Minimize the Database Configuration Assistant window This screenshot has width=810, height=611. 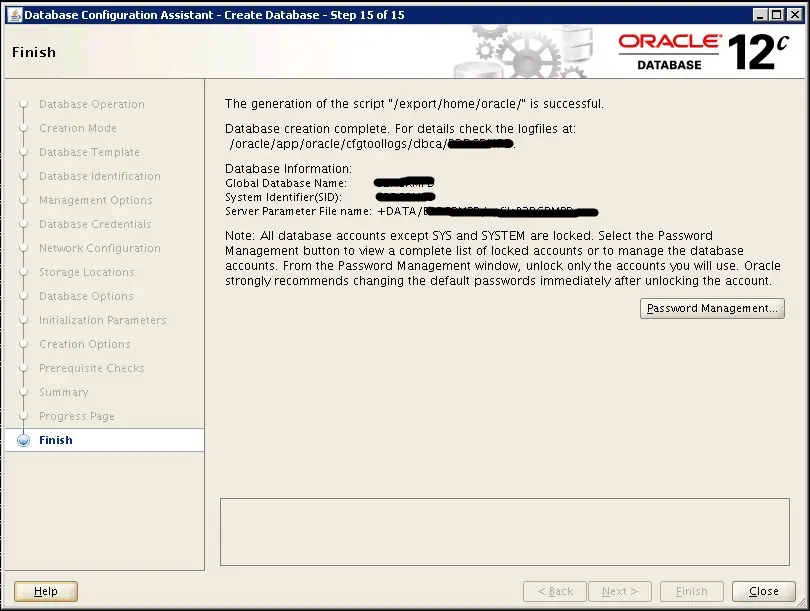coord(759,15)
